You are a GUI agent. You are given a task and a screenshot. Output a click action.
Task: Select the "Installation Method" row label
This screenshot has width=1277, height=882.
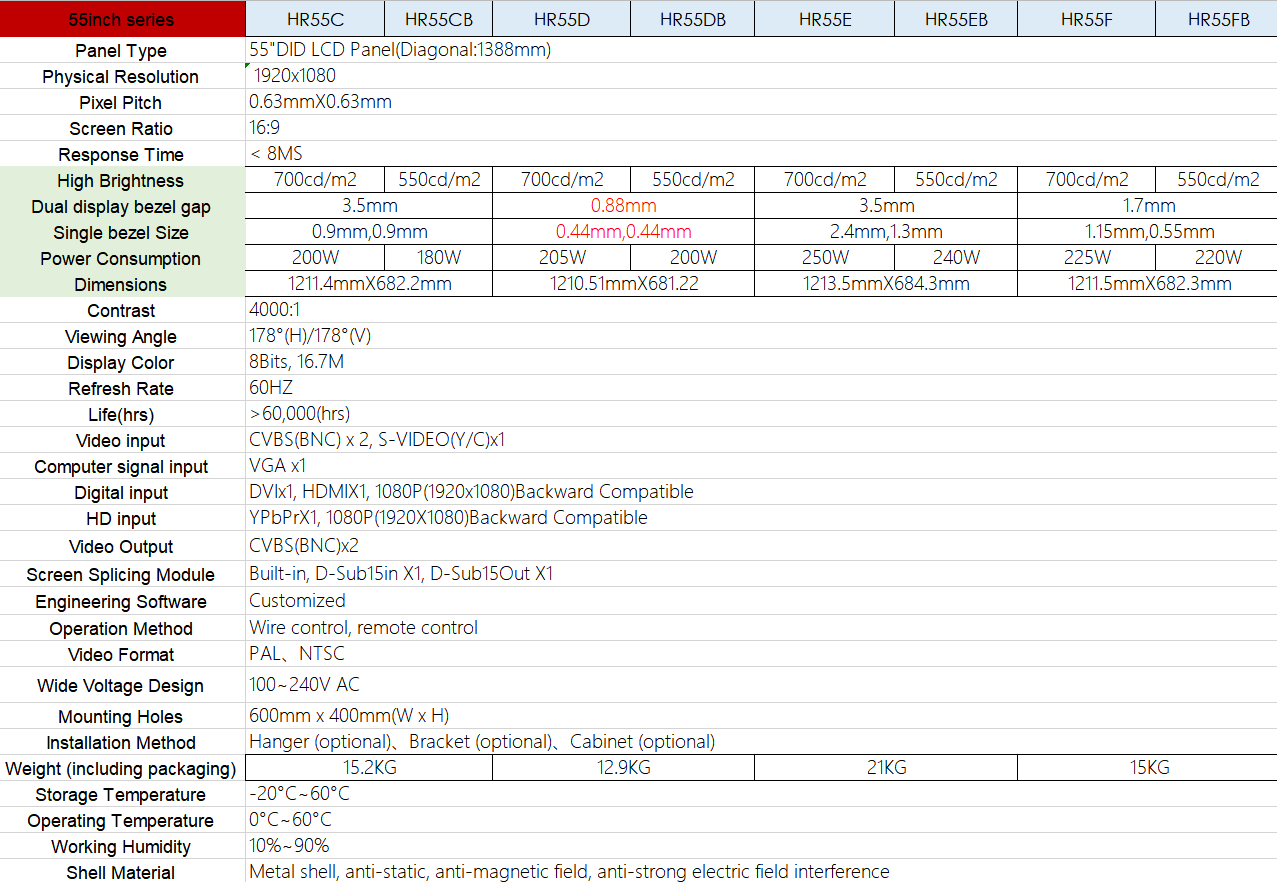121,743
